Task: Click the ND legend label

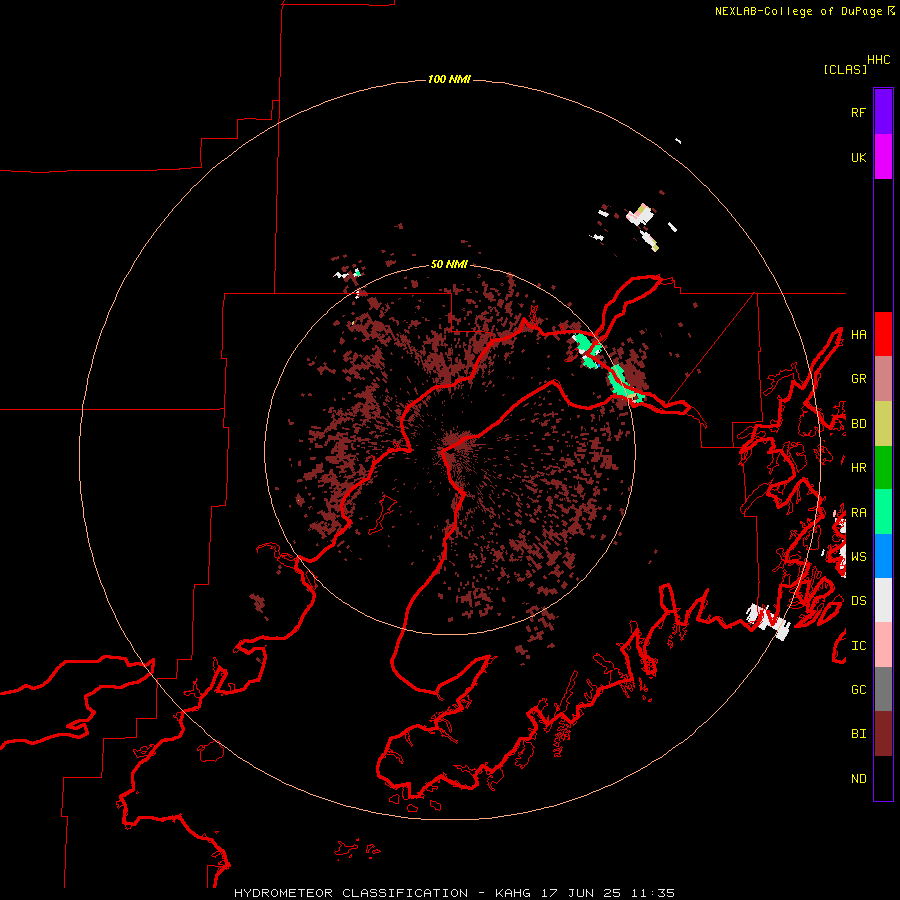Action: (x=858, y=779)
